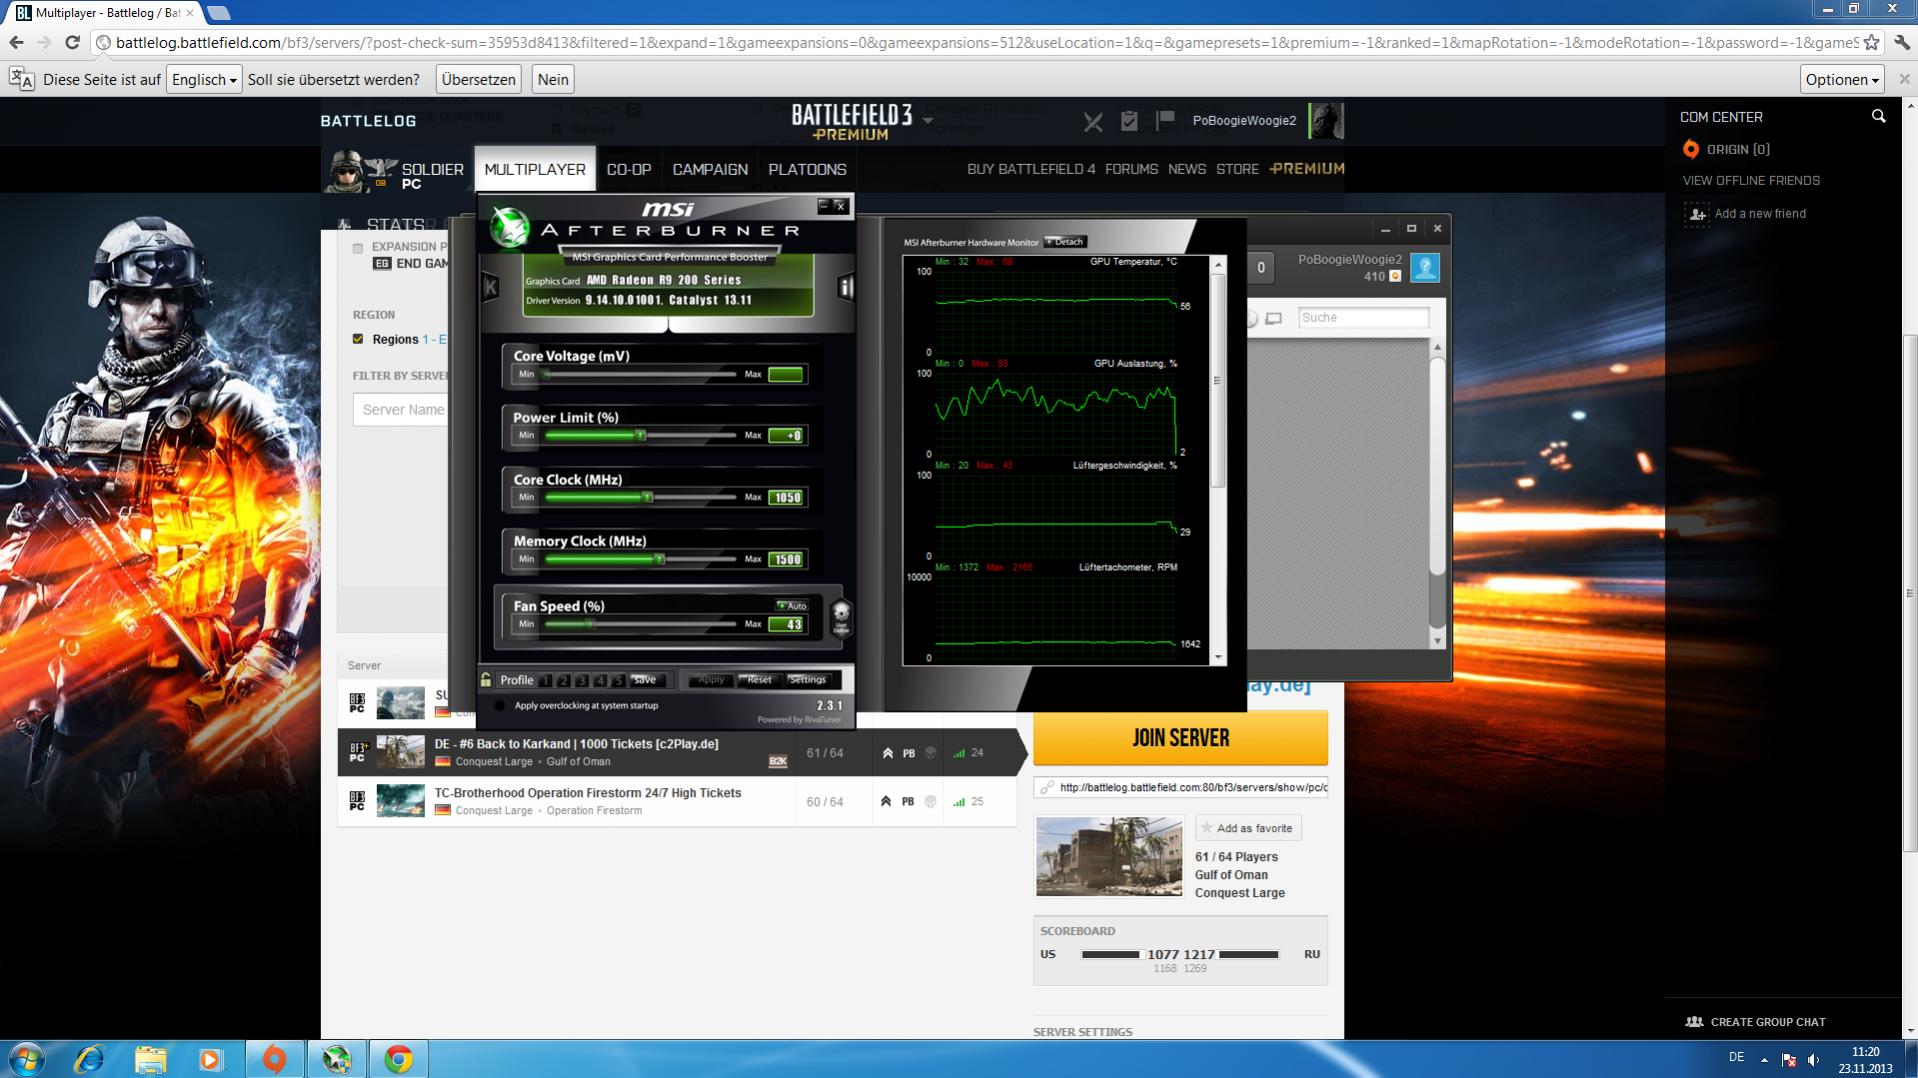This screenshot has width=1918, height=1078.
Task: Detach the Afterburner Hardware Monitor
Action: (x=1065, y=242)
